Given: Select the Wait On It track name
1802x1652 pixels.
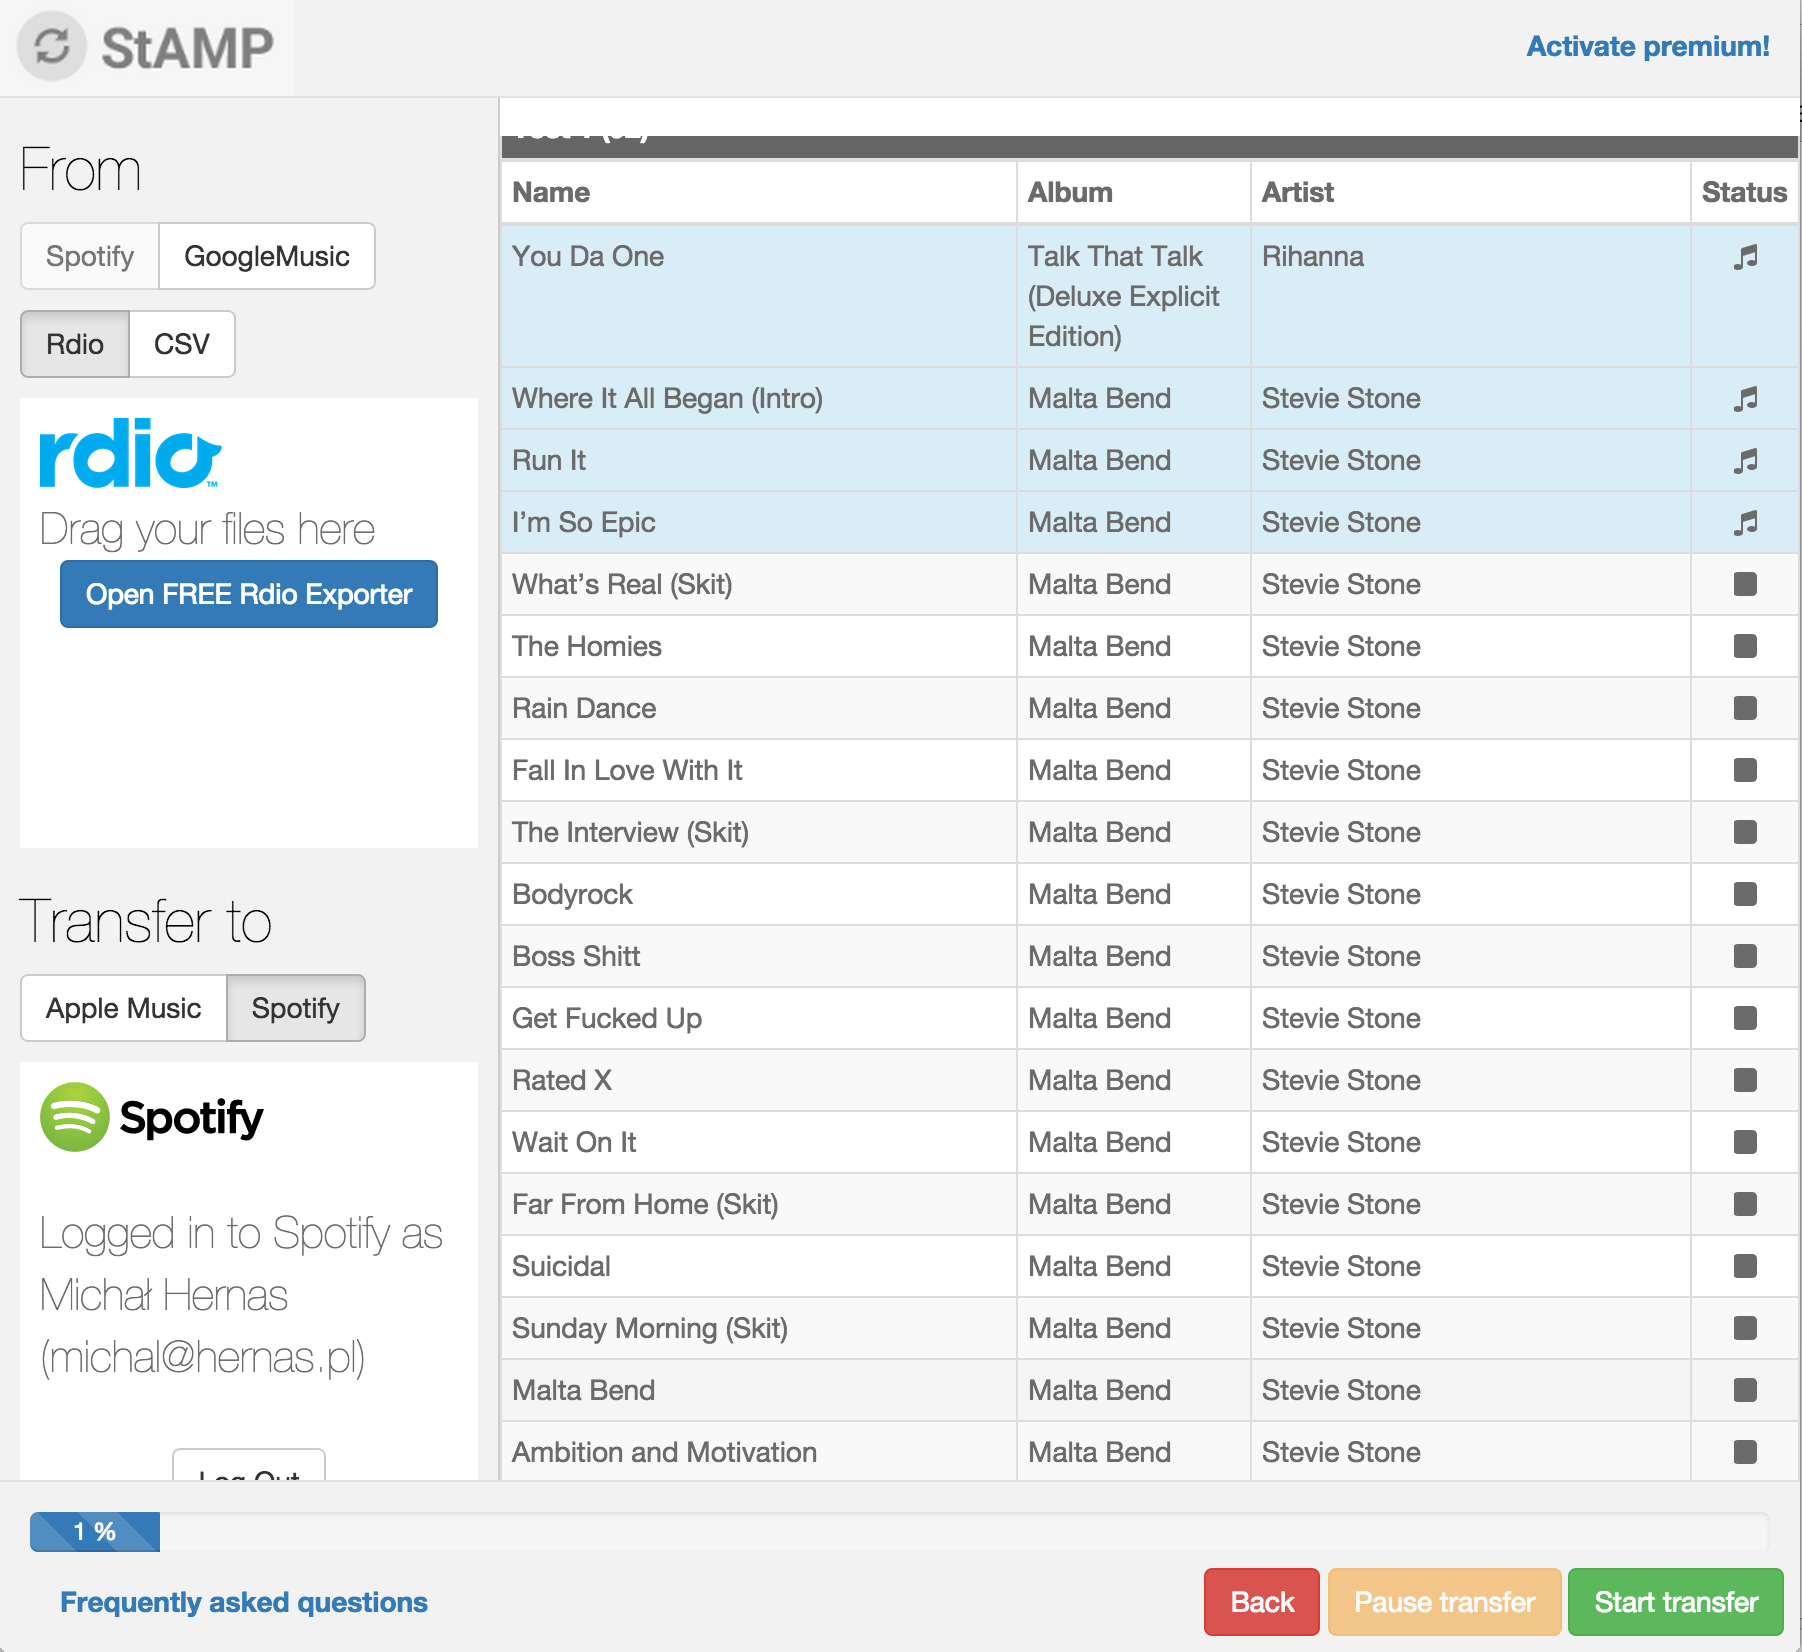Looking at the screenshot, I should 574,1142.
